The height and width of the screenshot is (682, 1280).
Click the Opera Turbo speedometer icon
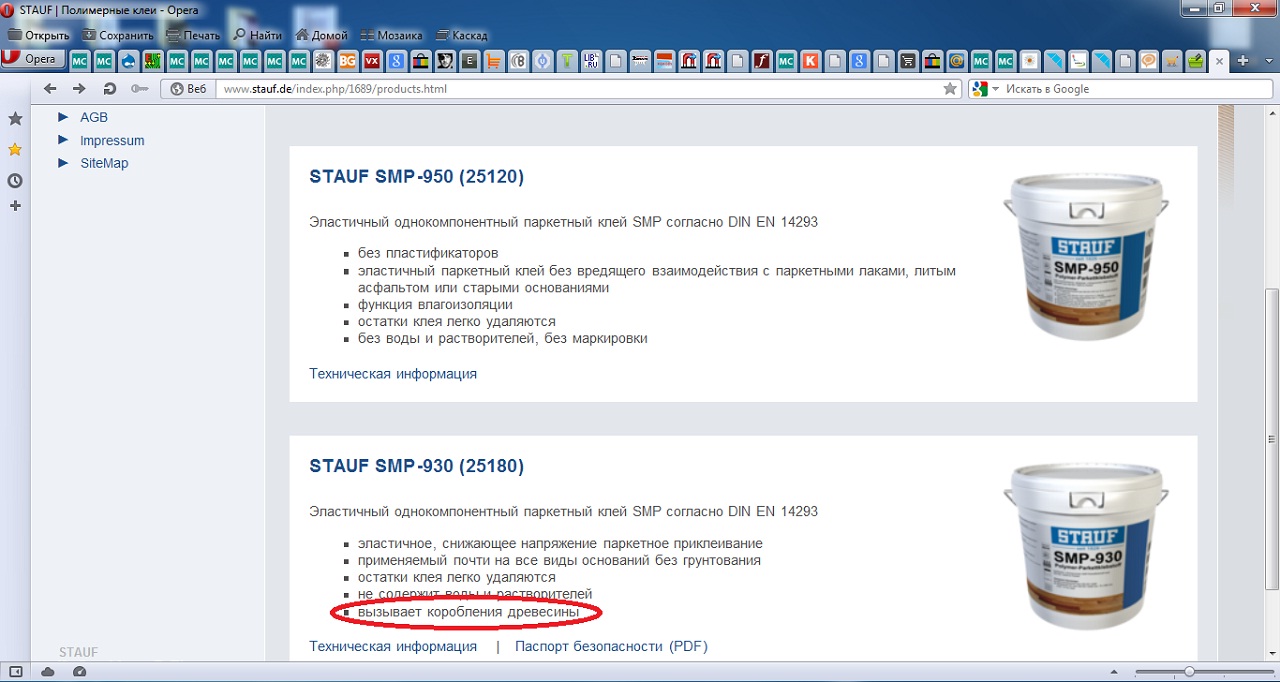[x=80, y=672]
